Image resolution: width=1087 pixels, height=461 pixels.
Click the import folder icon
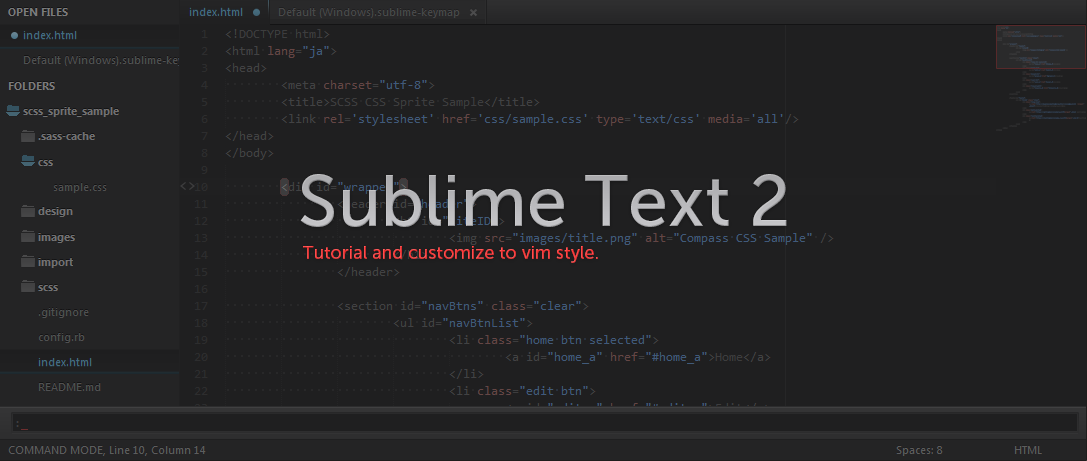pos(28,261)
